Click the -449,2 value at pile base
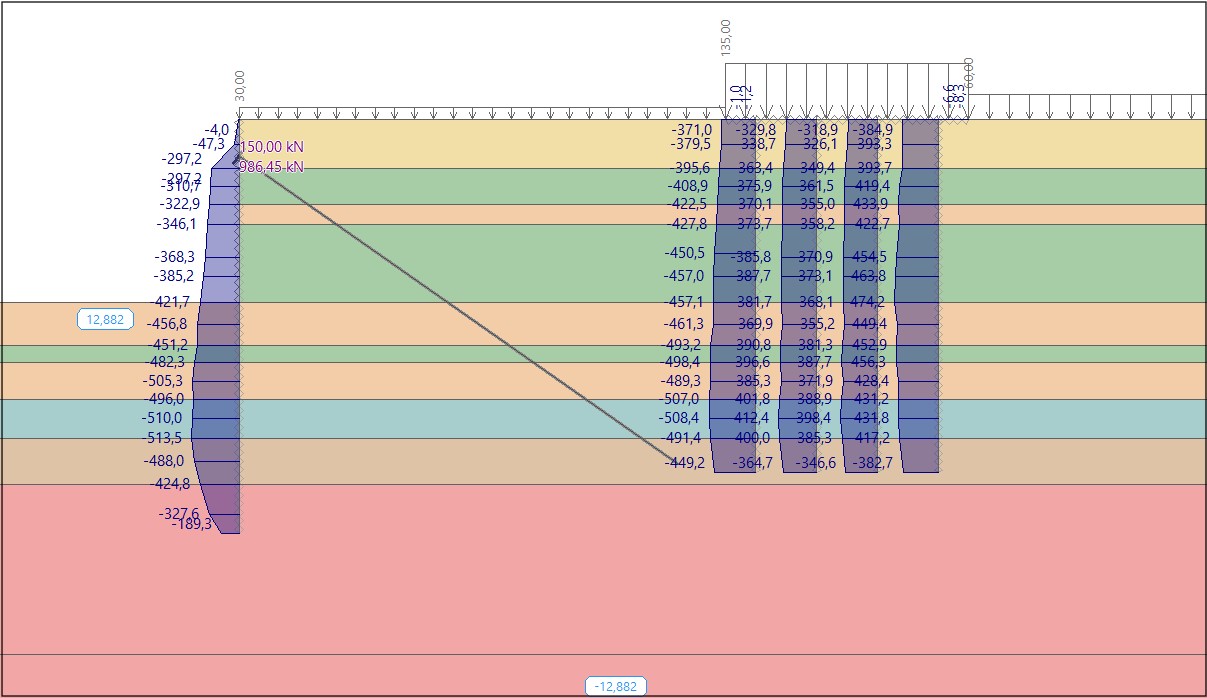Screen dimensions: 1207x698 [x=684, y=462]
